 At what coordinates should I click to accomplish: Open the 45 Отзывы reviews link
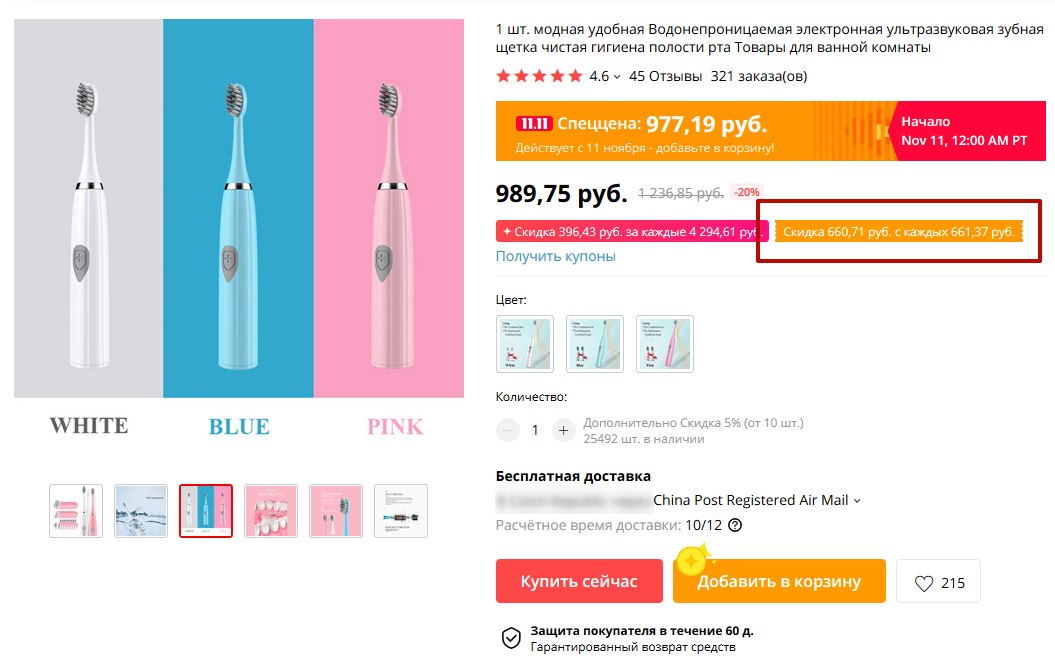click(x=665, y=76)
